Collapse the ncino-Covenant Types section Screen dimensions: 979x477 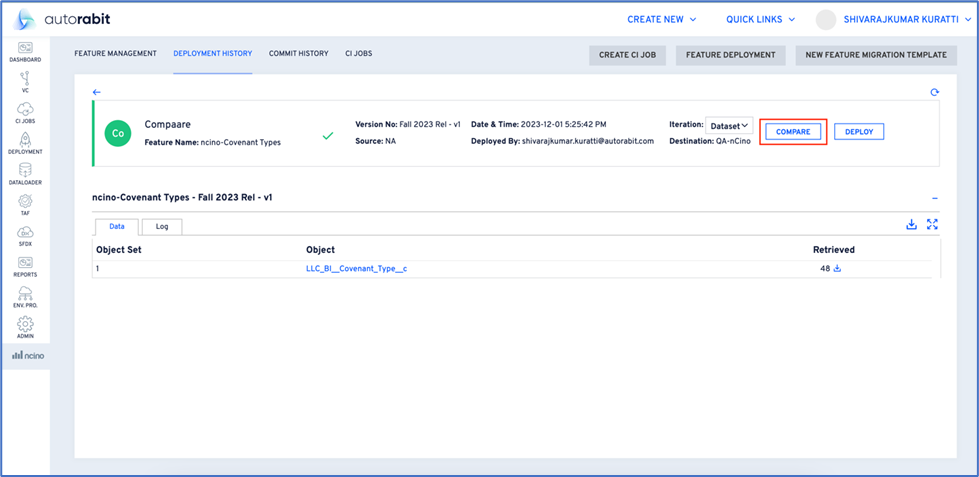click(934, 198)
